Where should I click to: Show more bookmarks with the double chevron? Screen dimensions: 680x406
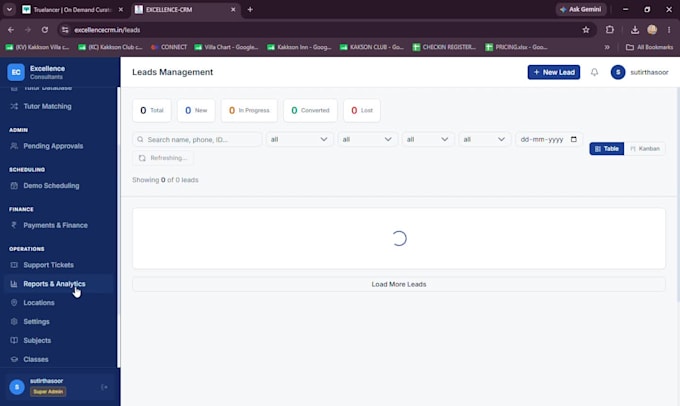coord(607,47)
